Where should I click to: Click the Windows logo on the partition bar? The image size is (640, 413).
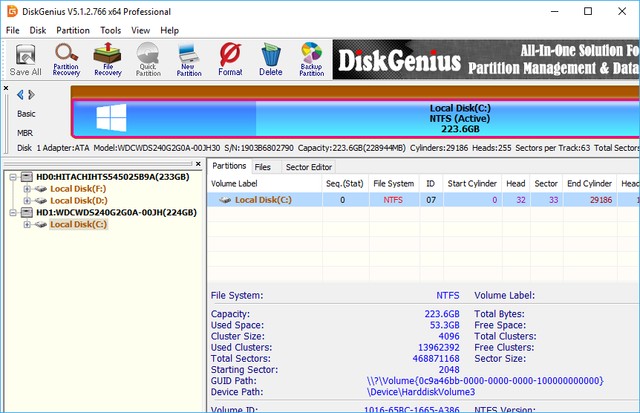pyautogui.click(x=111, y=118)
